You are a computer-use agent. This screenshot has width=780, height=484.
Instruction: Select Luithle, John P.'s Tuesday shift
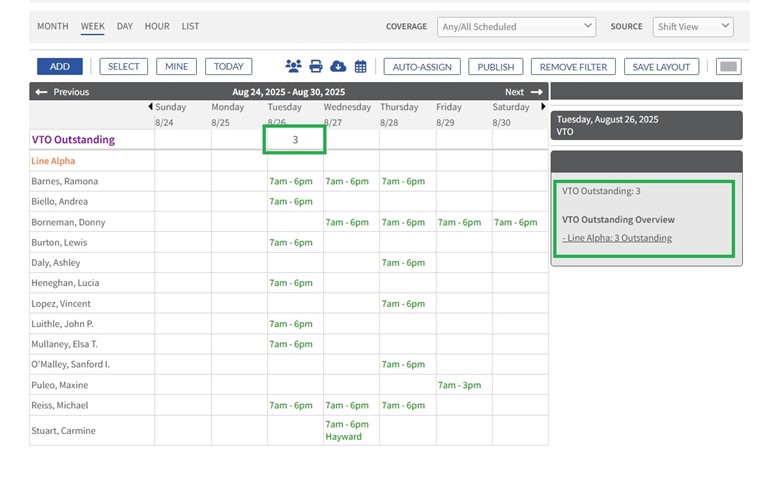(x=291, y=324)
